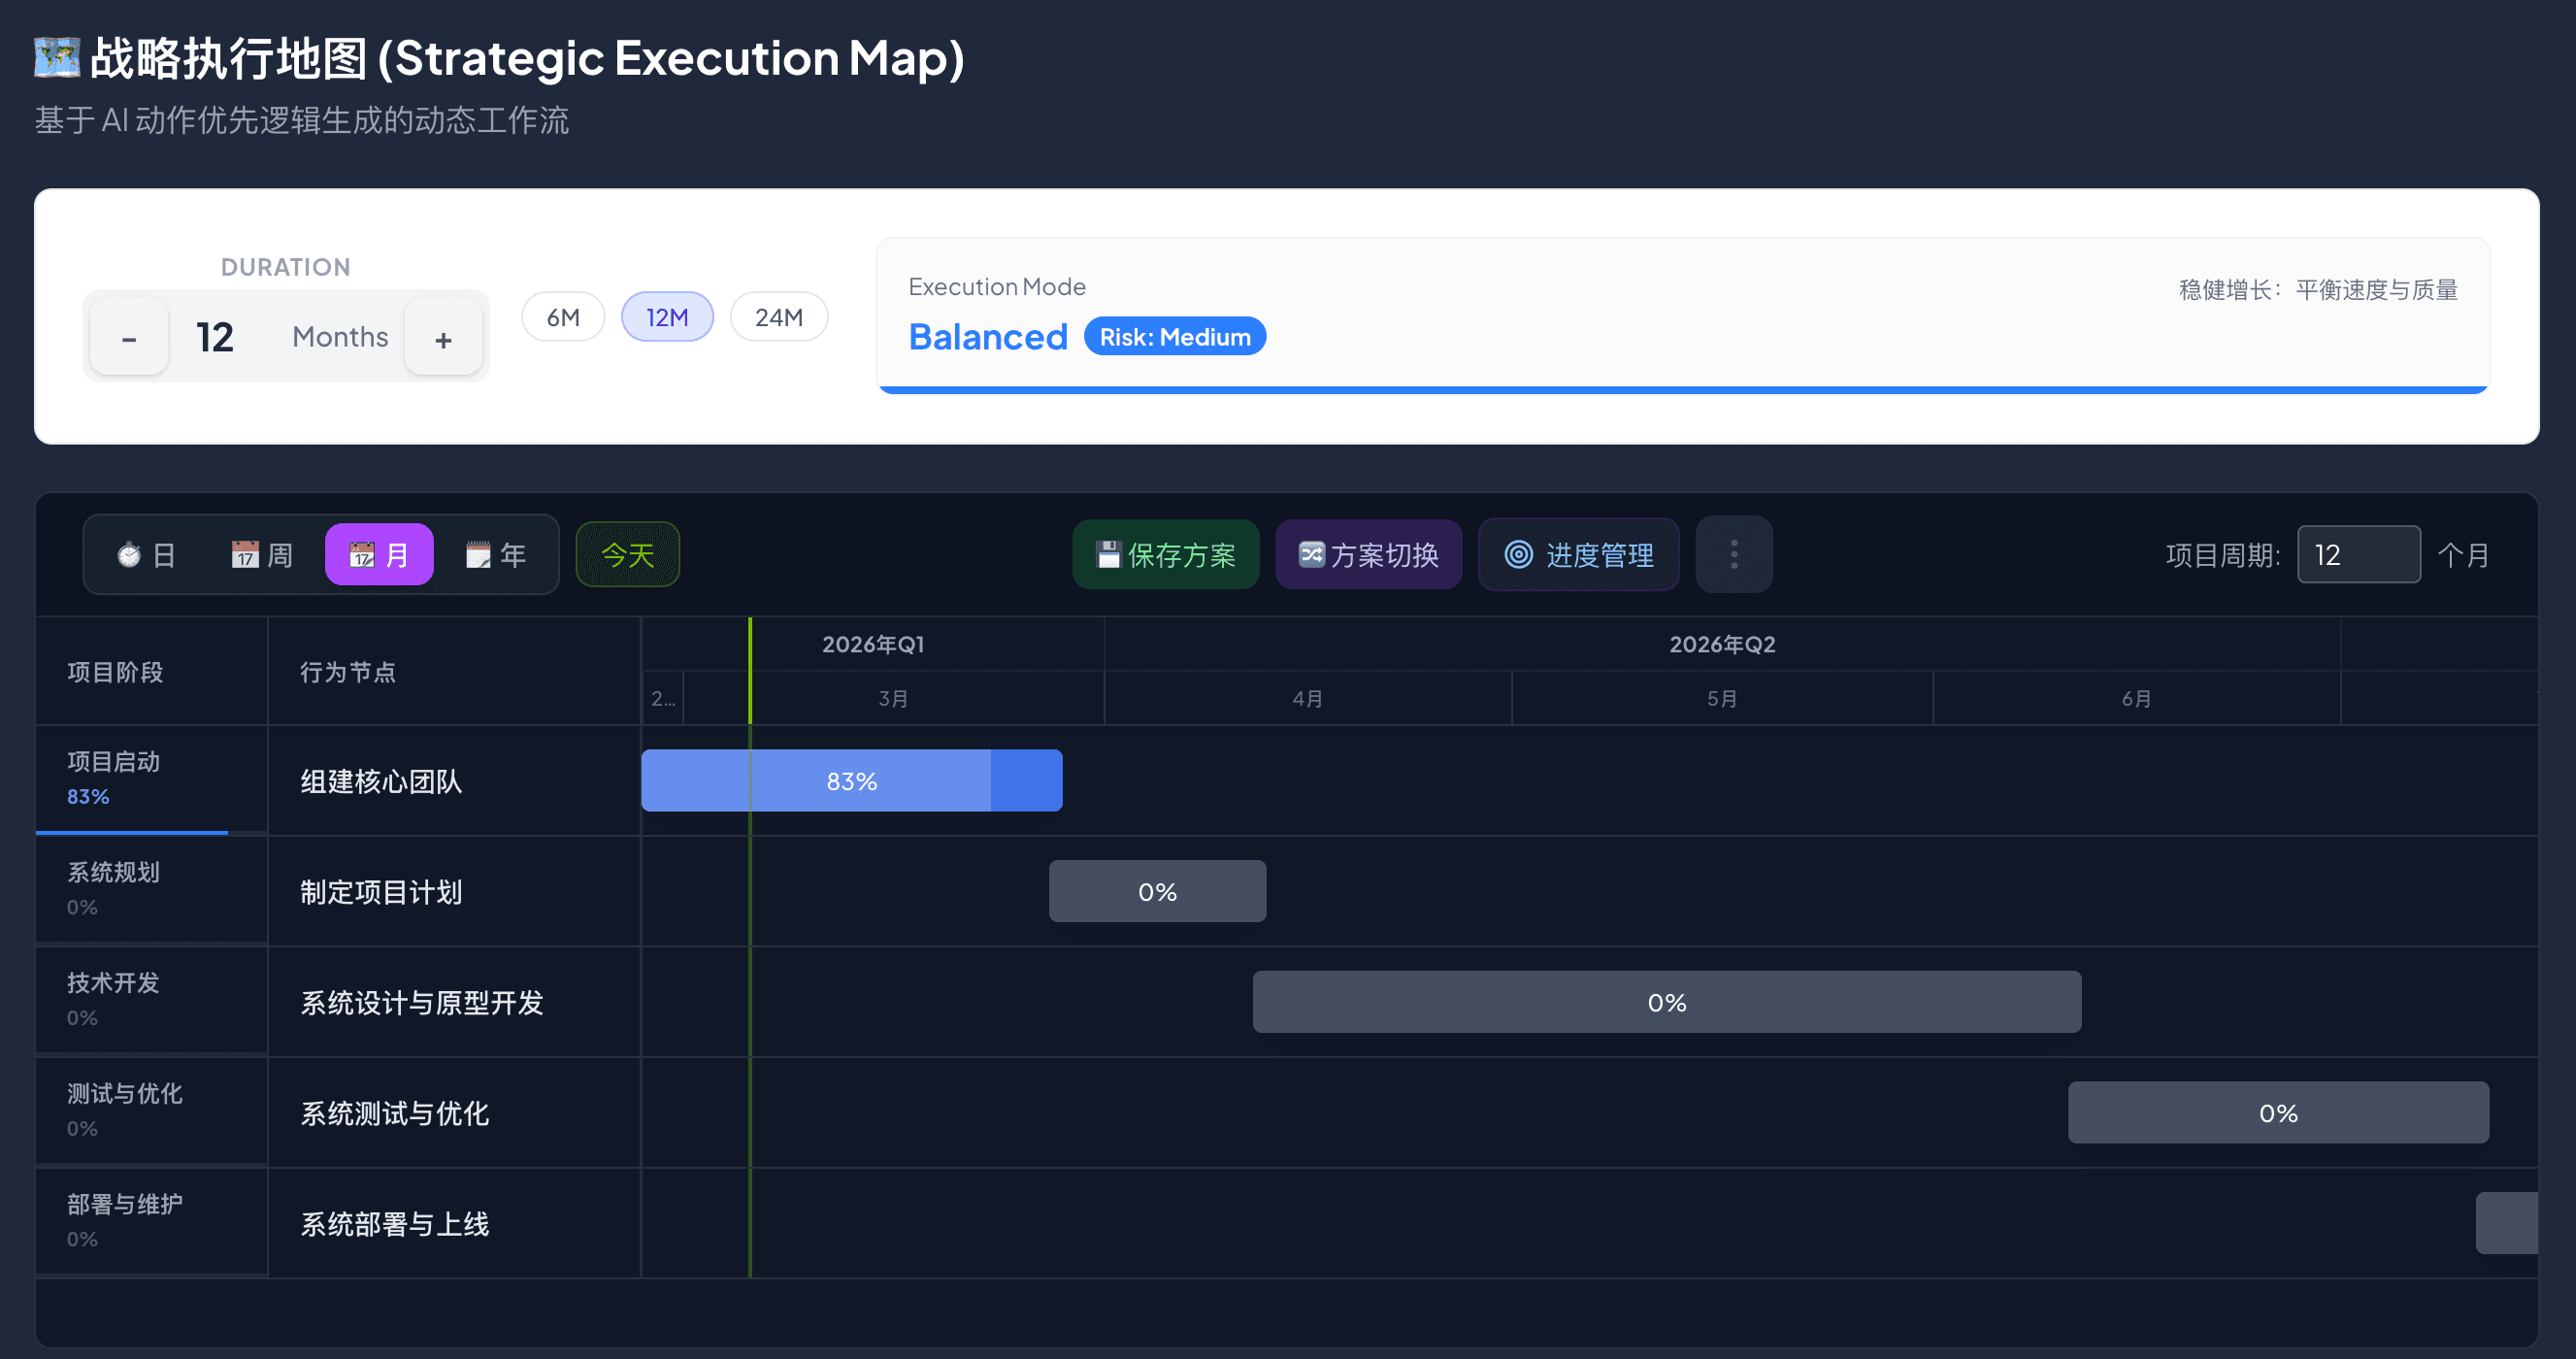2576x1359 pixels.
Task: Re-select the 12M duration preset
Action: (667, 316)
